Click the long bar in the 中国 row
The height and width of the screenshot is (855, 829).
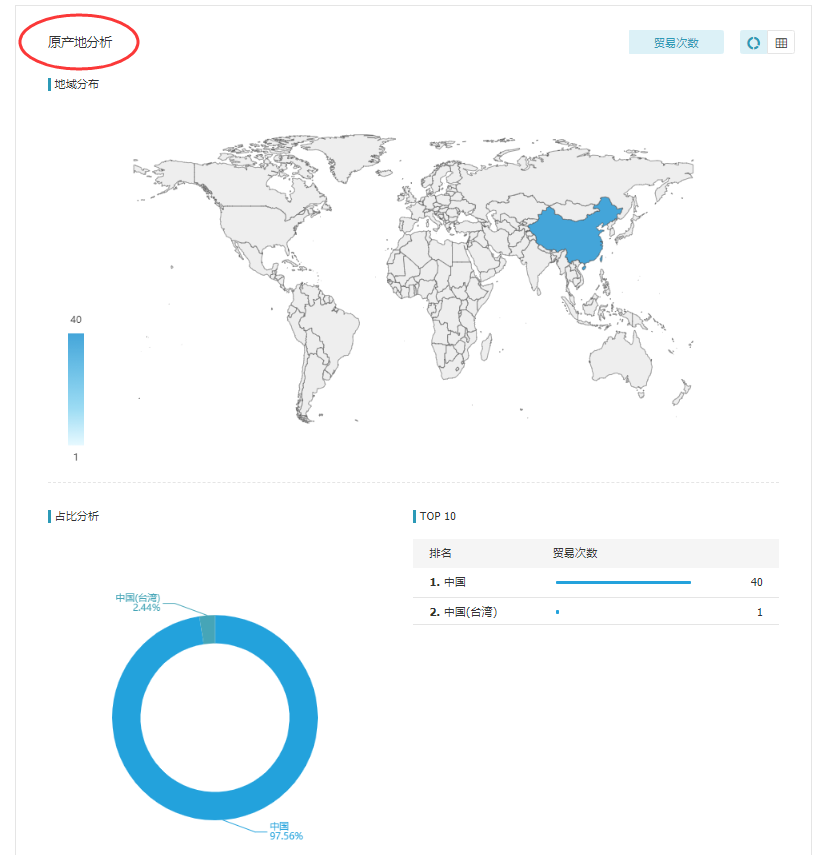pos(623,582)
